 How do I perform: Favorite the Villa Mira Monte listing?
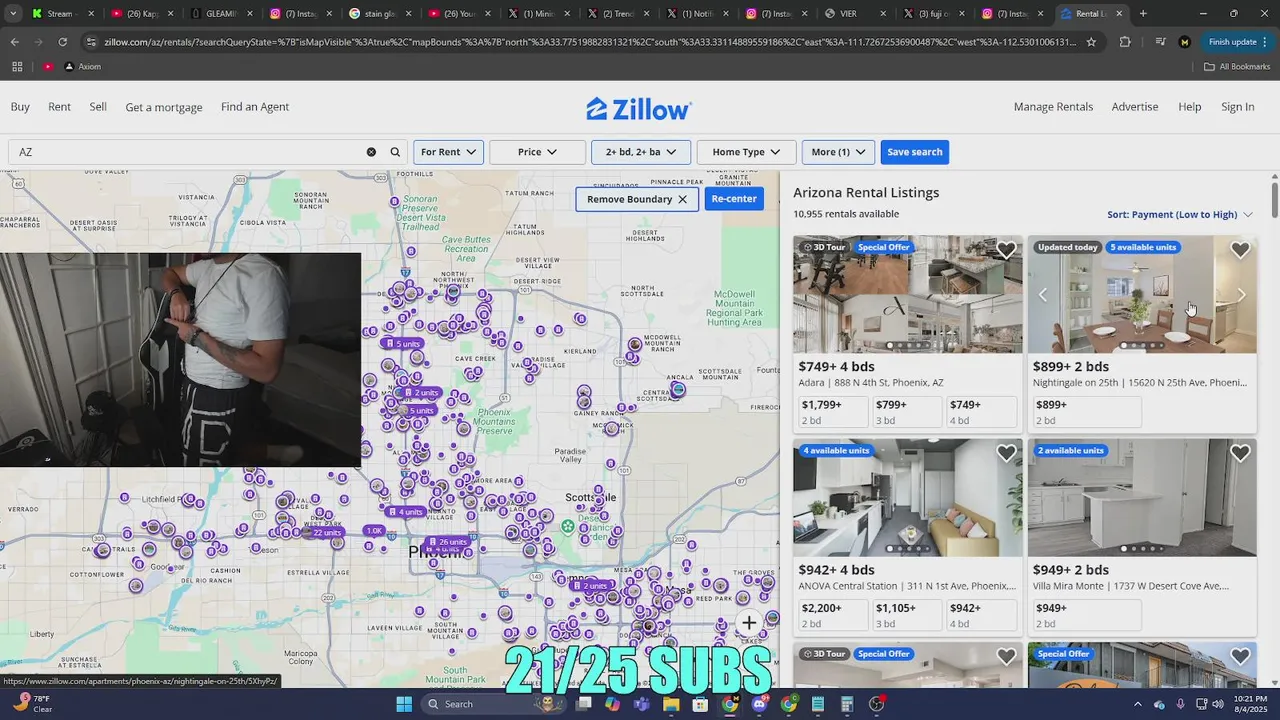[x=1240, y=453]
